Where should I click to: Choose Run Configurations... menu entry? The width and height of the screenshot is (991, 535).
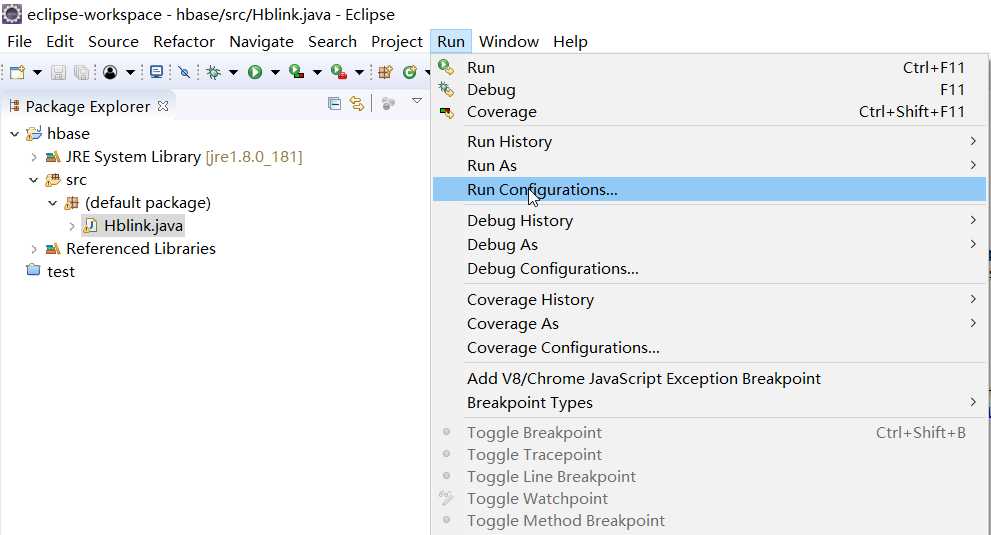click(709, 190)
